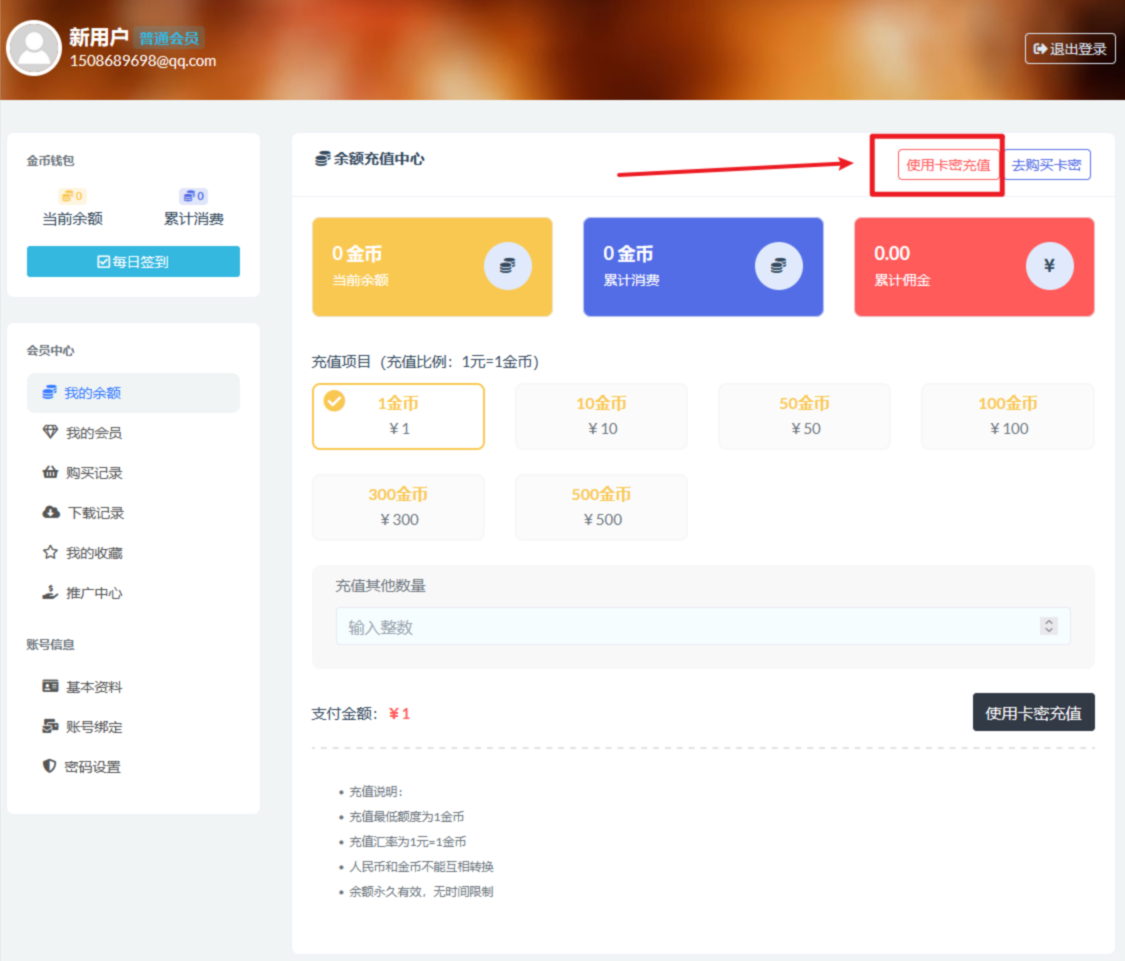Open 推广中心 in the sidebar menu
This screenshot has height=961, width=1125.
[x=94, y=593]
